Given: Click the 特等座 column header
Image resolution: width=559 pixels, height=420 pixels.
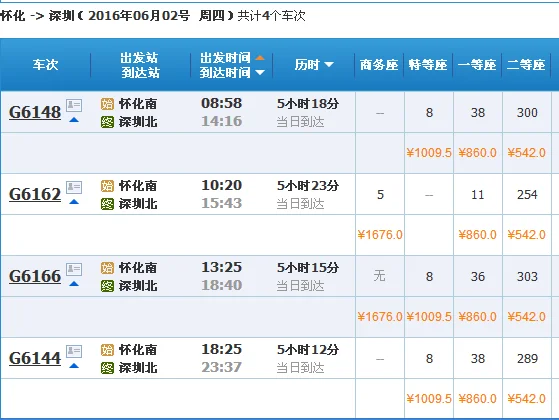Looking at the screenshot, I should [428, 65].
